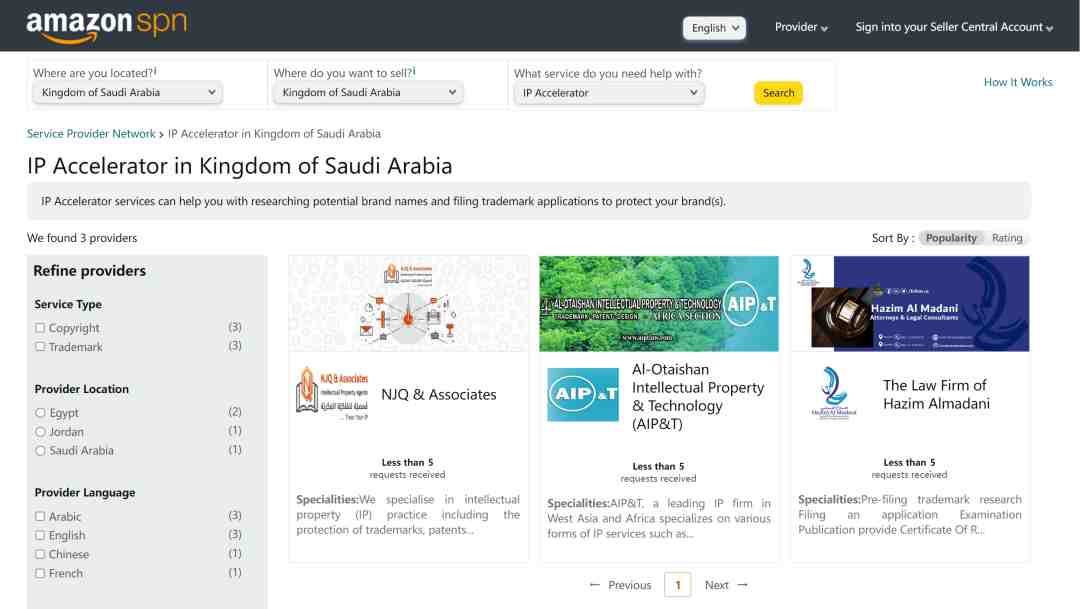Open NJQ & Associates provider name

coord(439,395)
